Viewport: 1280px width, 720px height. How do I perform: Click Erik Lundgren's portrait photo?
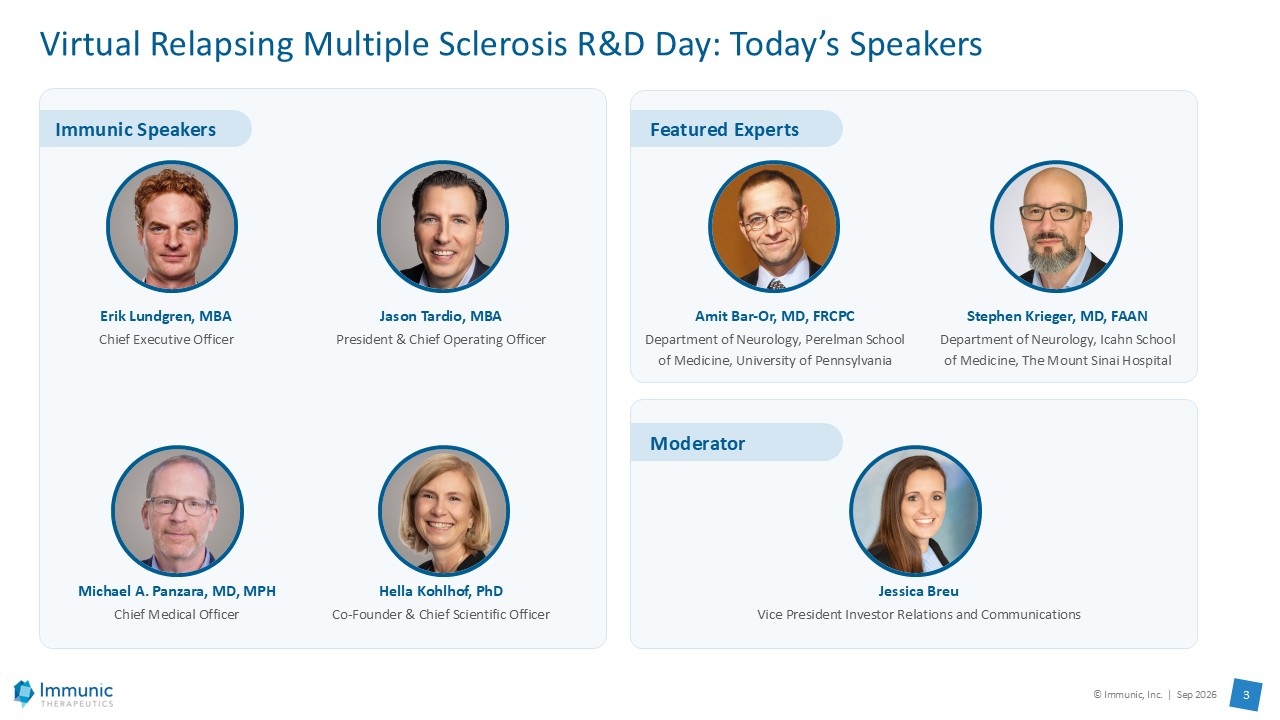(172, 226)
